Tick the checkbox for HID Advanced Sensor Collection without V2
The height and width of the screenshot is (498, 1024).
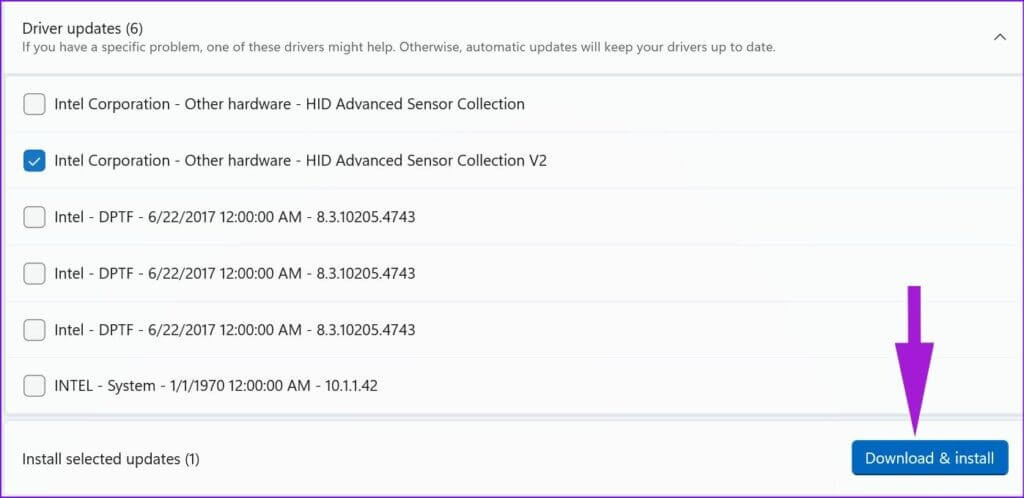34,104
